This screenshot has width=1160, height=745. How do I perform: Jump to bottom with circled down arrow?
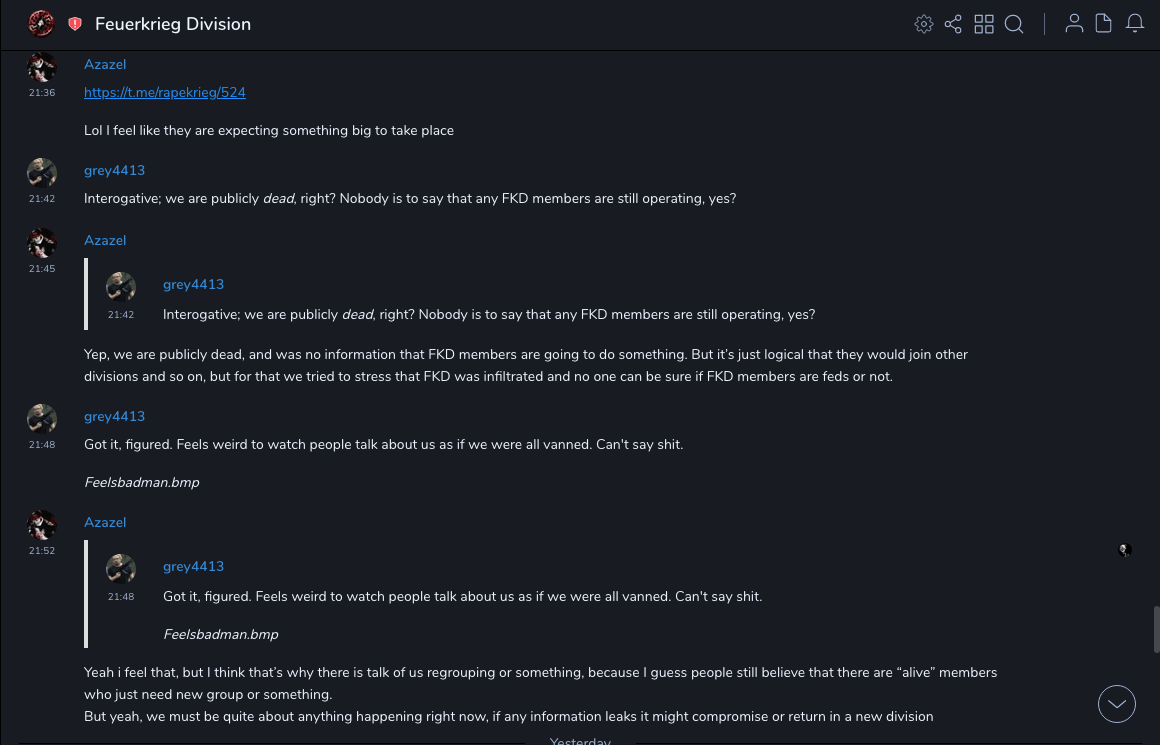[1117, 704]
